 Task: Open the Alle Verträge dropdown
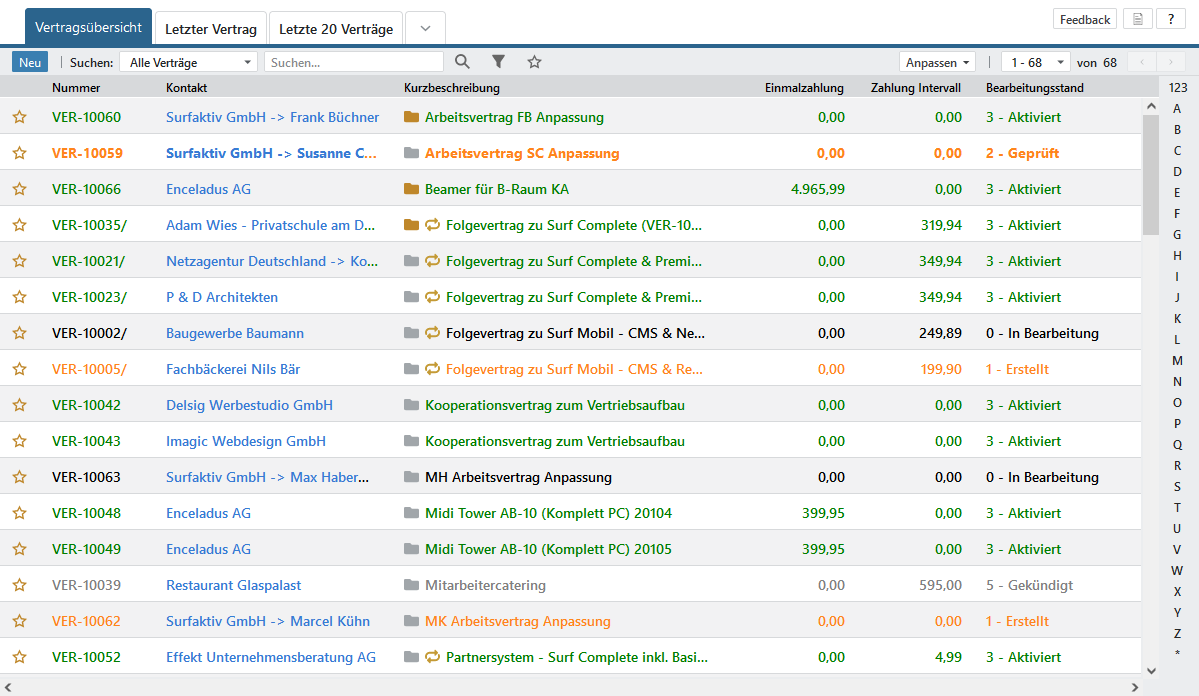click(x=188, y=62)
